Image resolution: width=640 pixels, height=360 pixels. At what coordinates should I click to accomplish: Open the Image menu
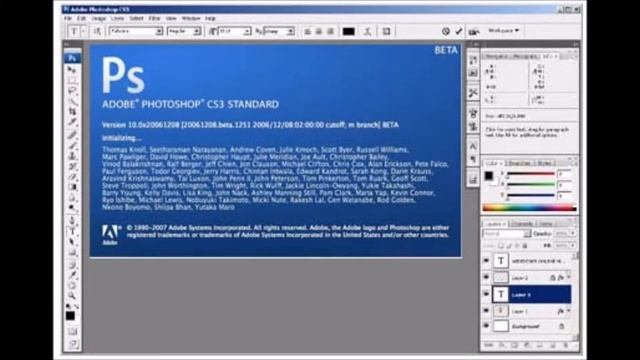pos(98,18)
